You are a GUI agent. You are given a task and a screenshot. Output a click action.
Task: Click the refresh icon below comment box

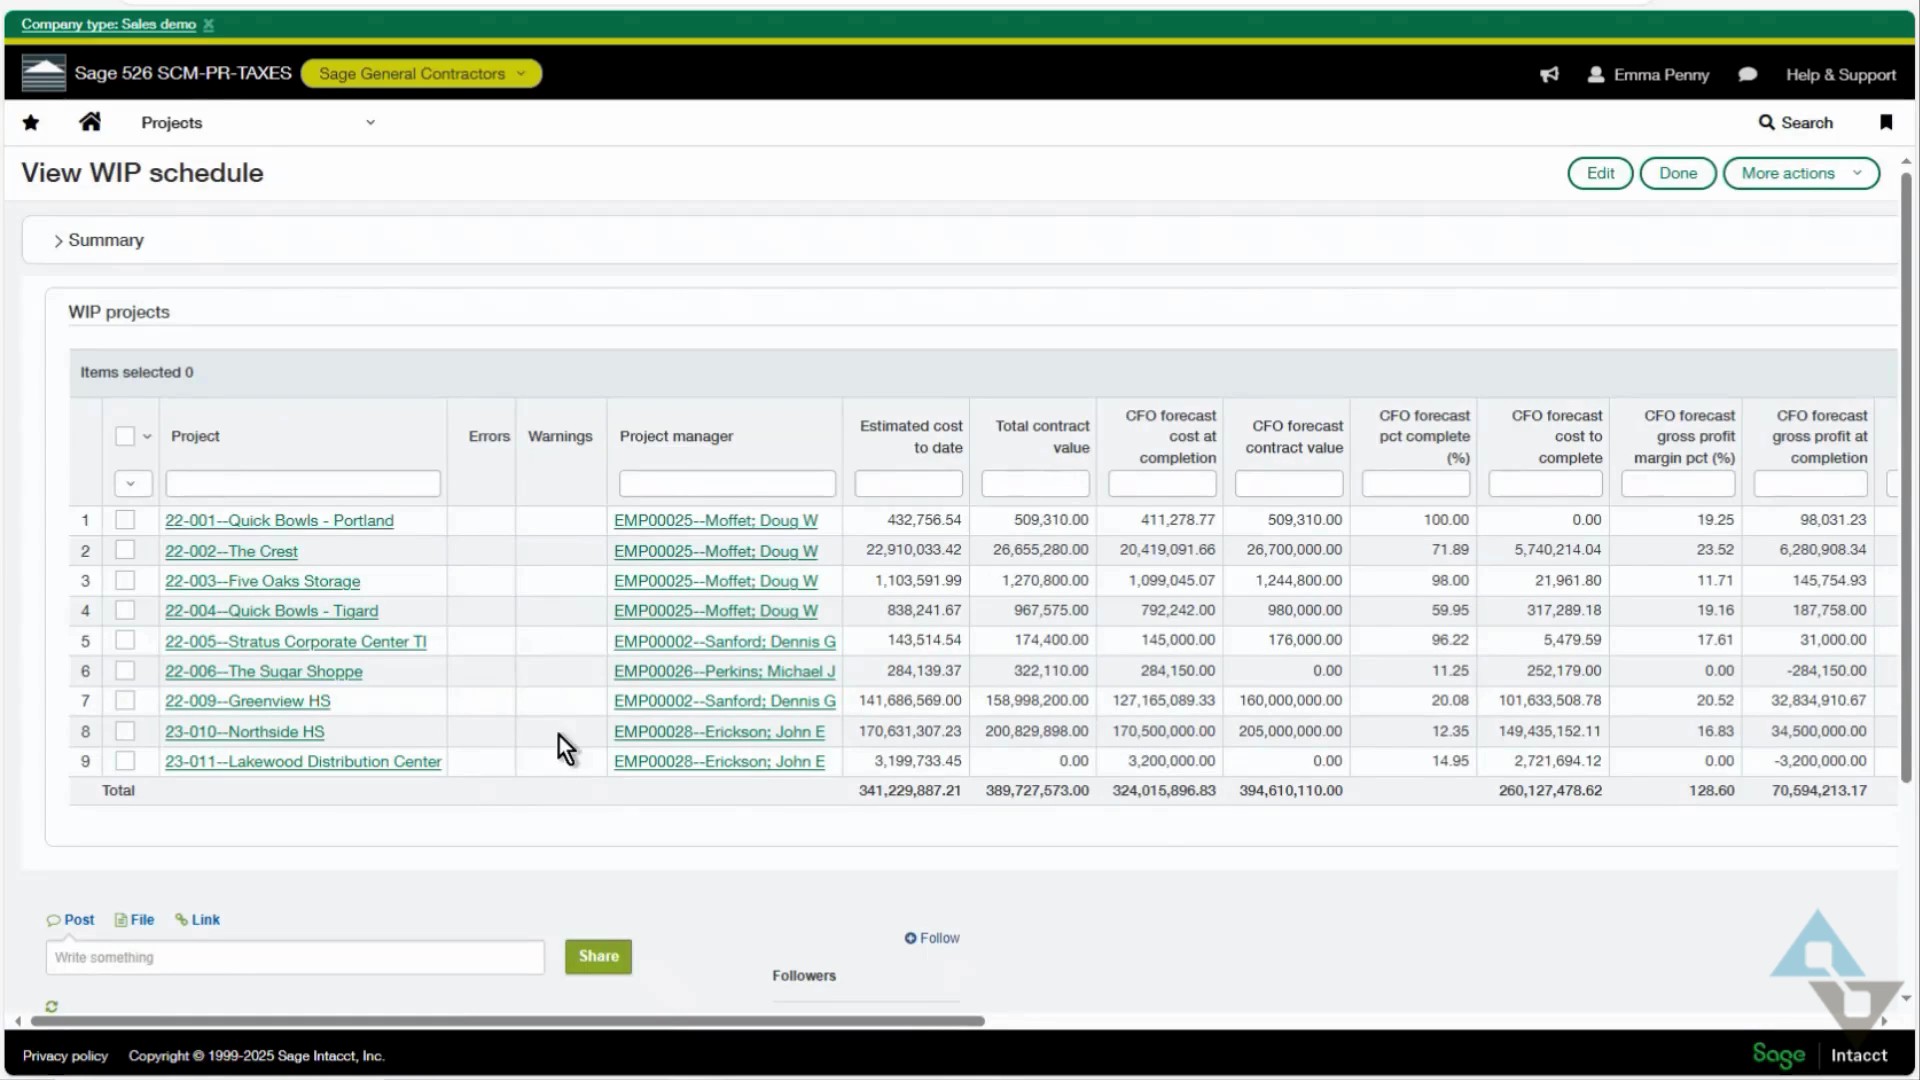click(52, 1006)
